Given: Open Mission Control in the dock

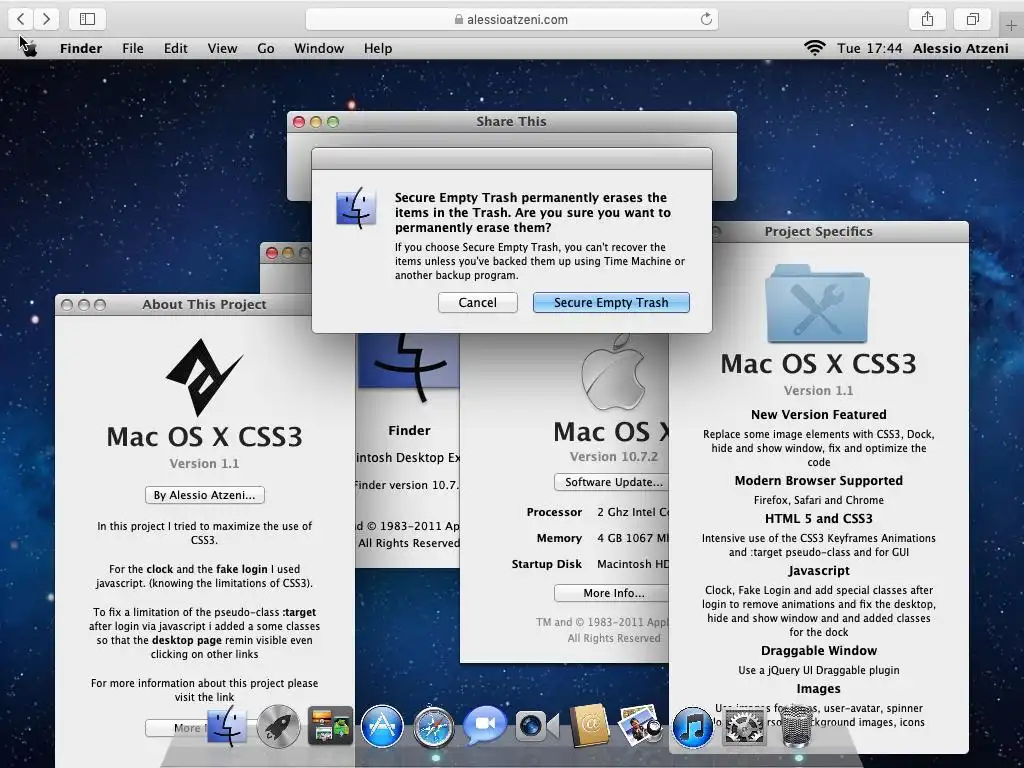Looking at the screenshot, I should point(330,726).
